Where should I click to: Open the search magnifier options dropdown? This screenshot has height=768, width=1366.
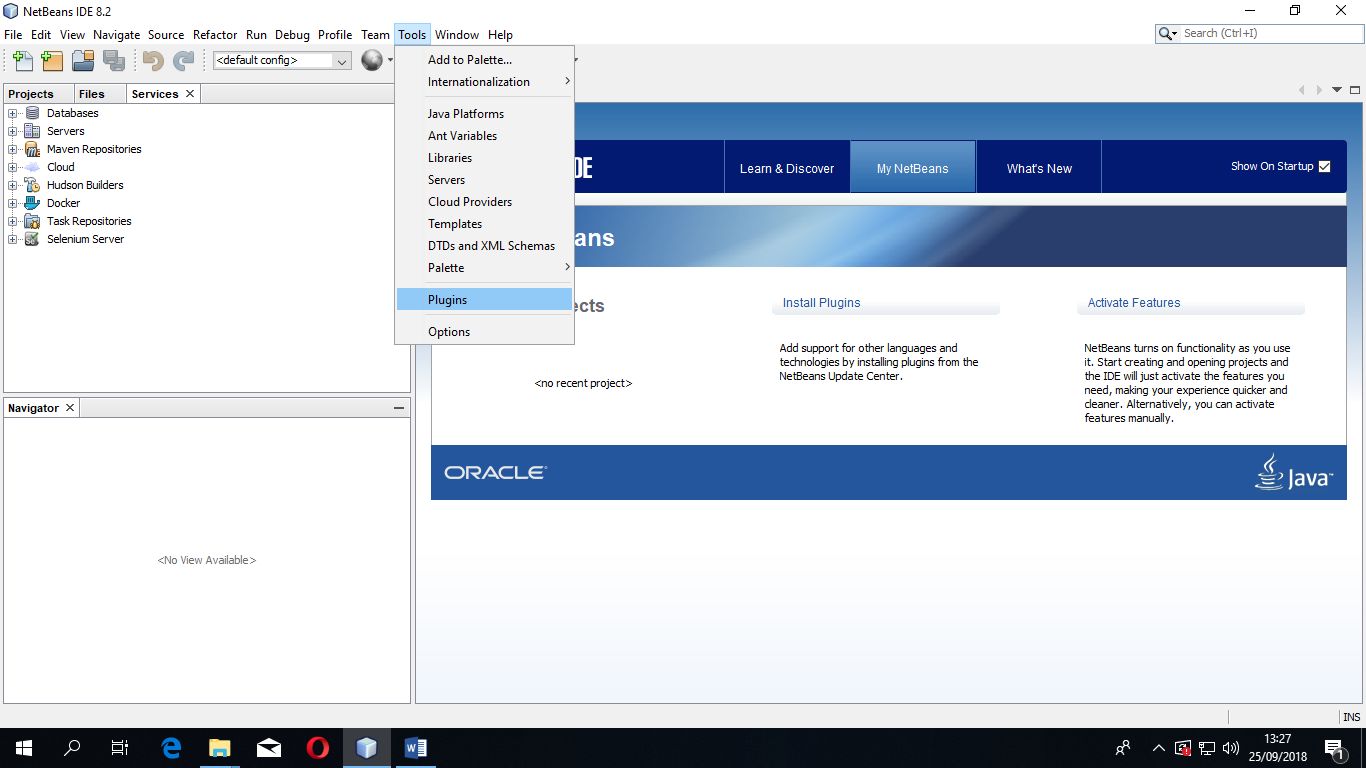[1168, 33]
